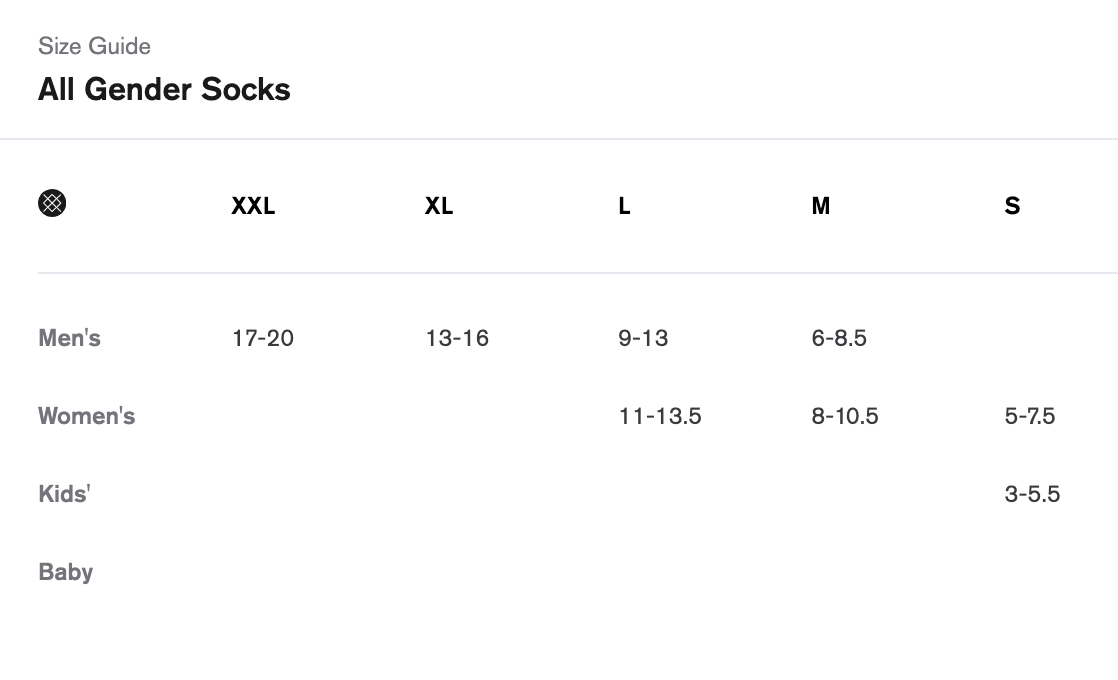Click the Stance logo icon in table header
This screenshot has width=1118, height=680.
(x=52, y=204)
